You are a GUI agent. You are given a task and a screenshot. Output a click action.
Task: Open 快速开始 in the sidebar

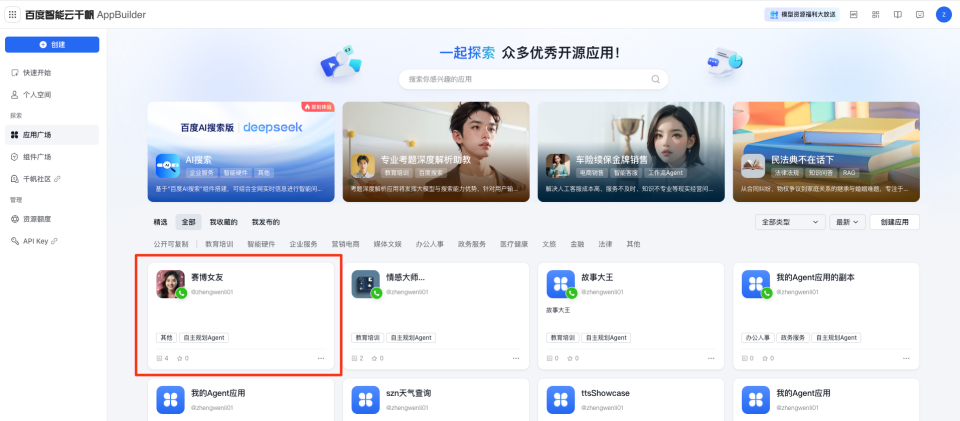[52, 73]
